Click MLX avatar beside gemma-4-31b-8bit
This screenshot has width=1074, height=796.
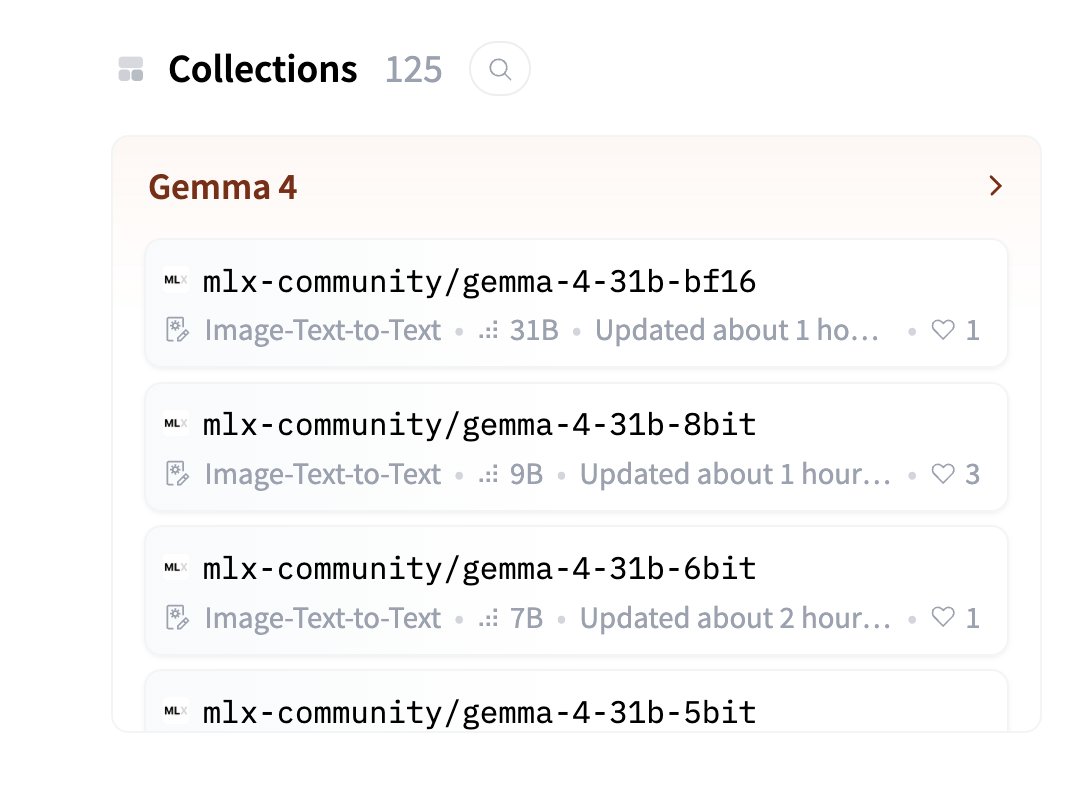coord(176,425)
